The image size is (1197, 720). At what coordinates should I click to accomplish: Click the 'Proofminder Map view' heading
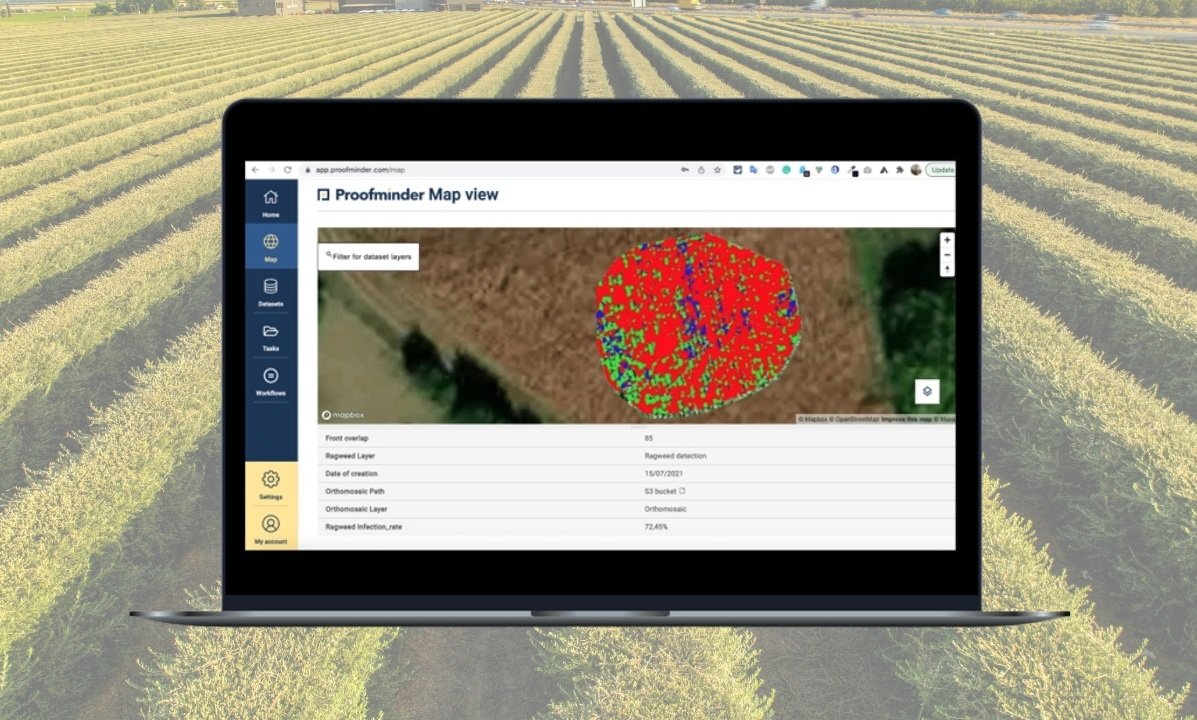click(x=417, y=195)
